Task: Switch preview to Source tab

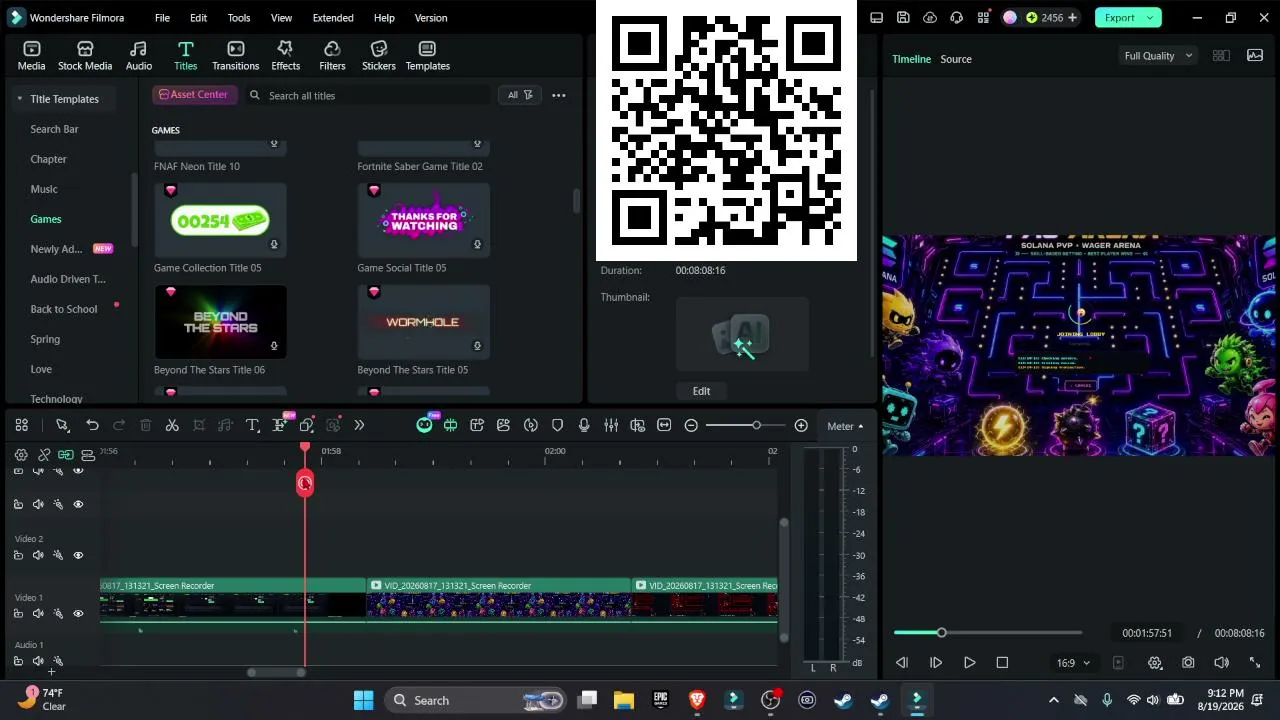Action: [x=956, y=59]
